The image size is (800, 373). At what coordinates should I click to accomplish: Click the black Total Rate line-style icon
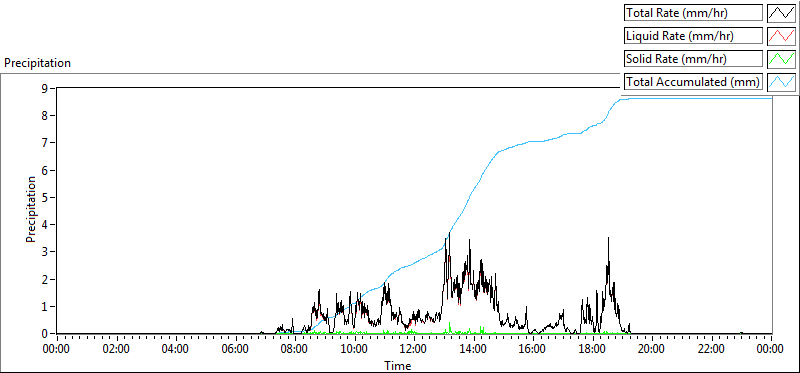tap(782, 13)
